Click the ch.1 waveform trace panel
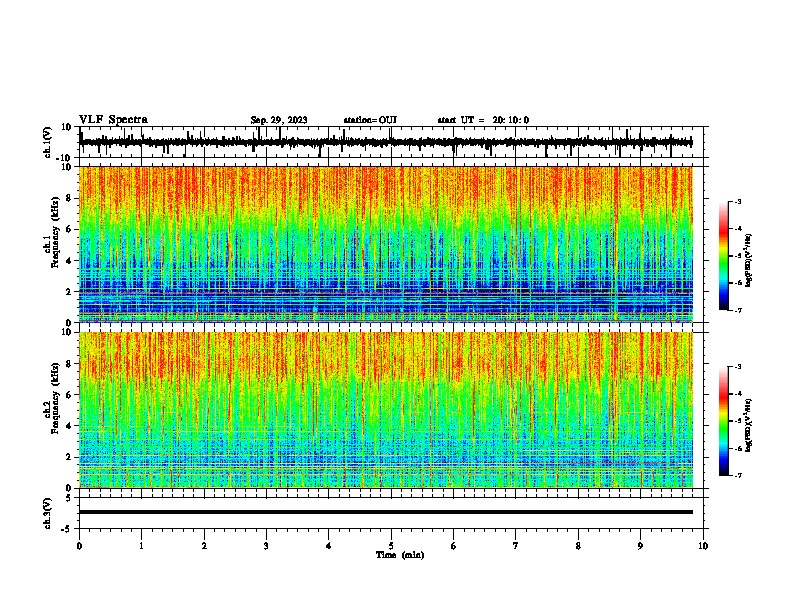Screen dimensions: 792x612 click(390, 142)
